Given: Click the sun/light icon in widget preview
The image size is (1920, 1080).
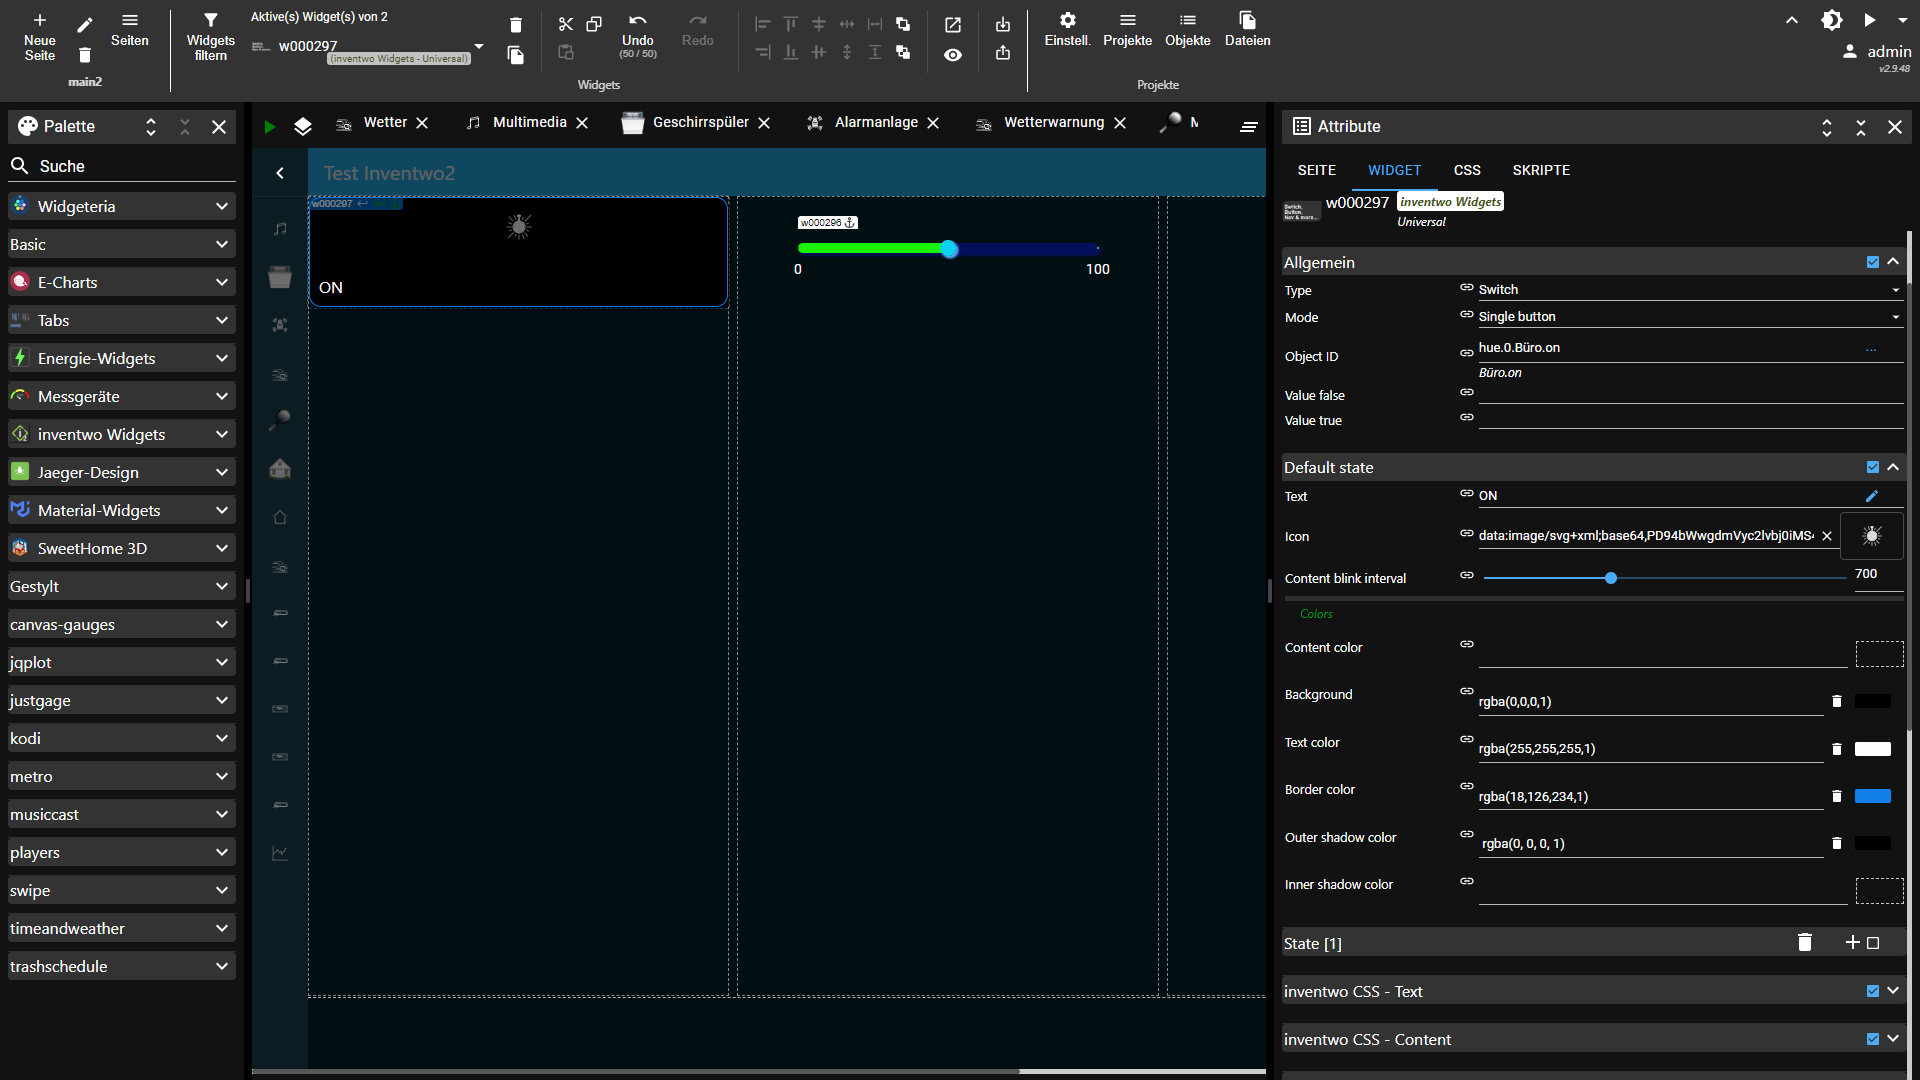Looking at the screenshot, I should pos(518,227).
